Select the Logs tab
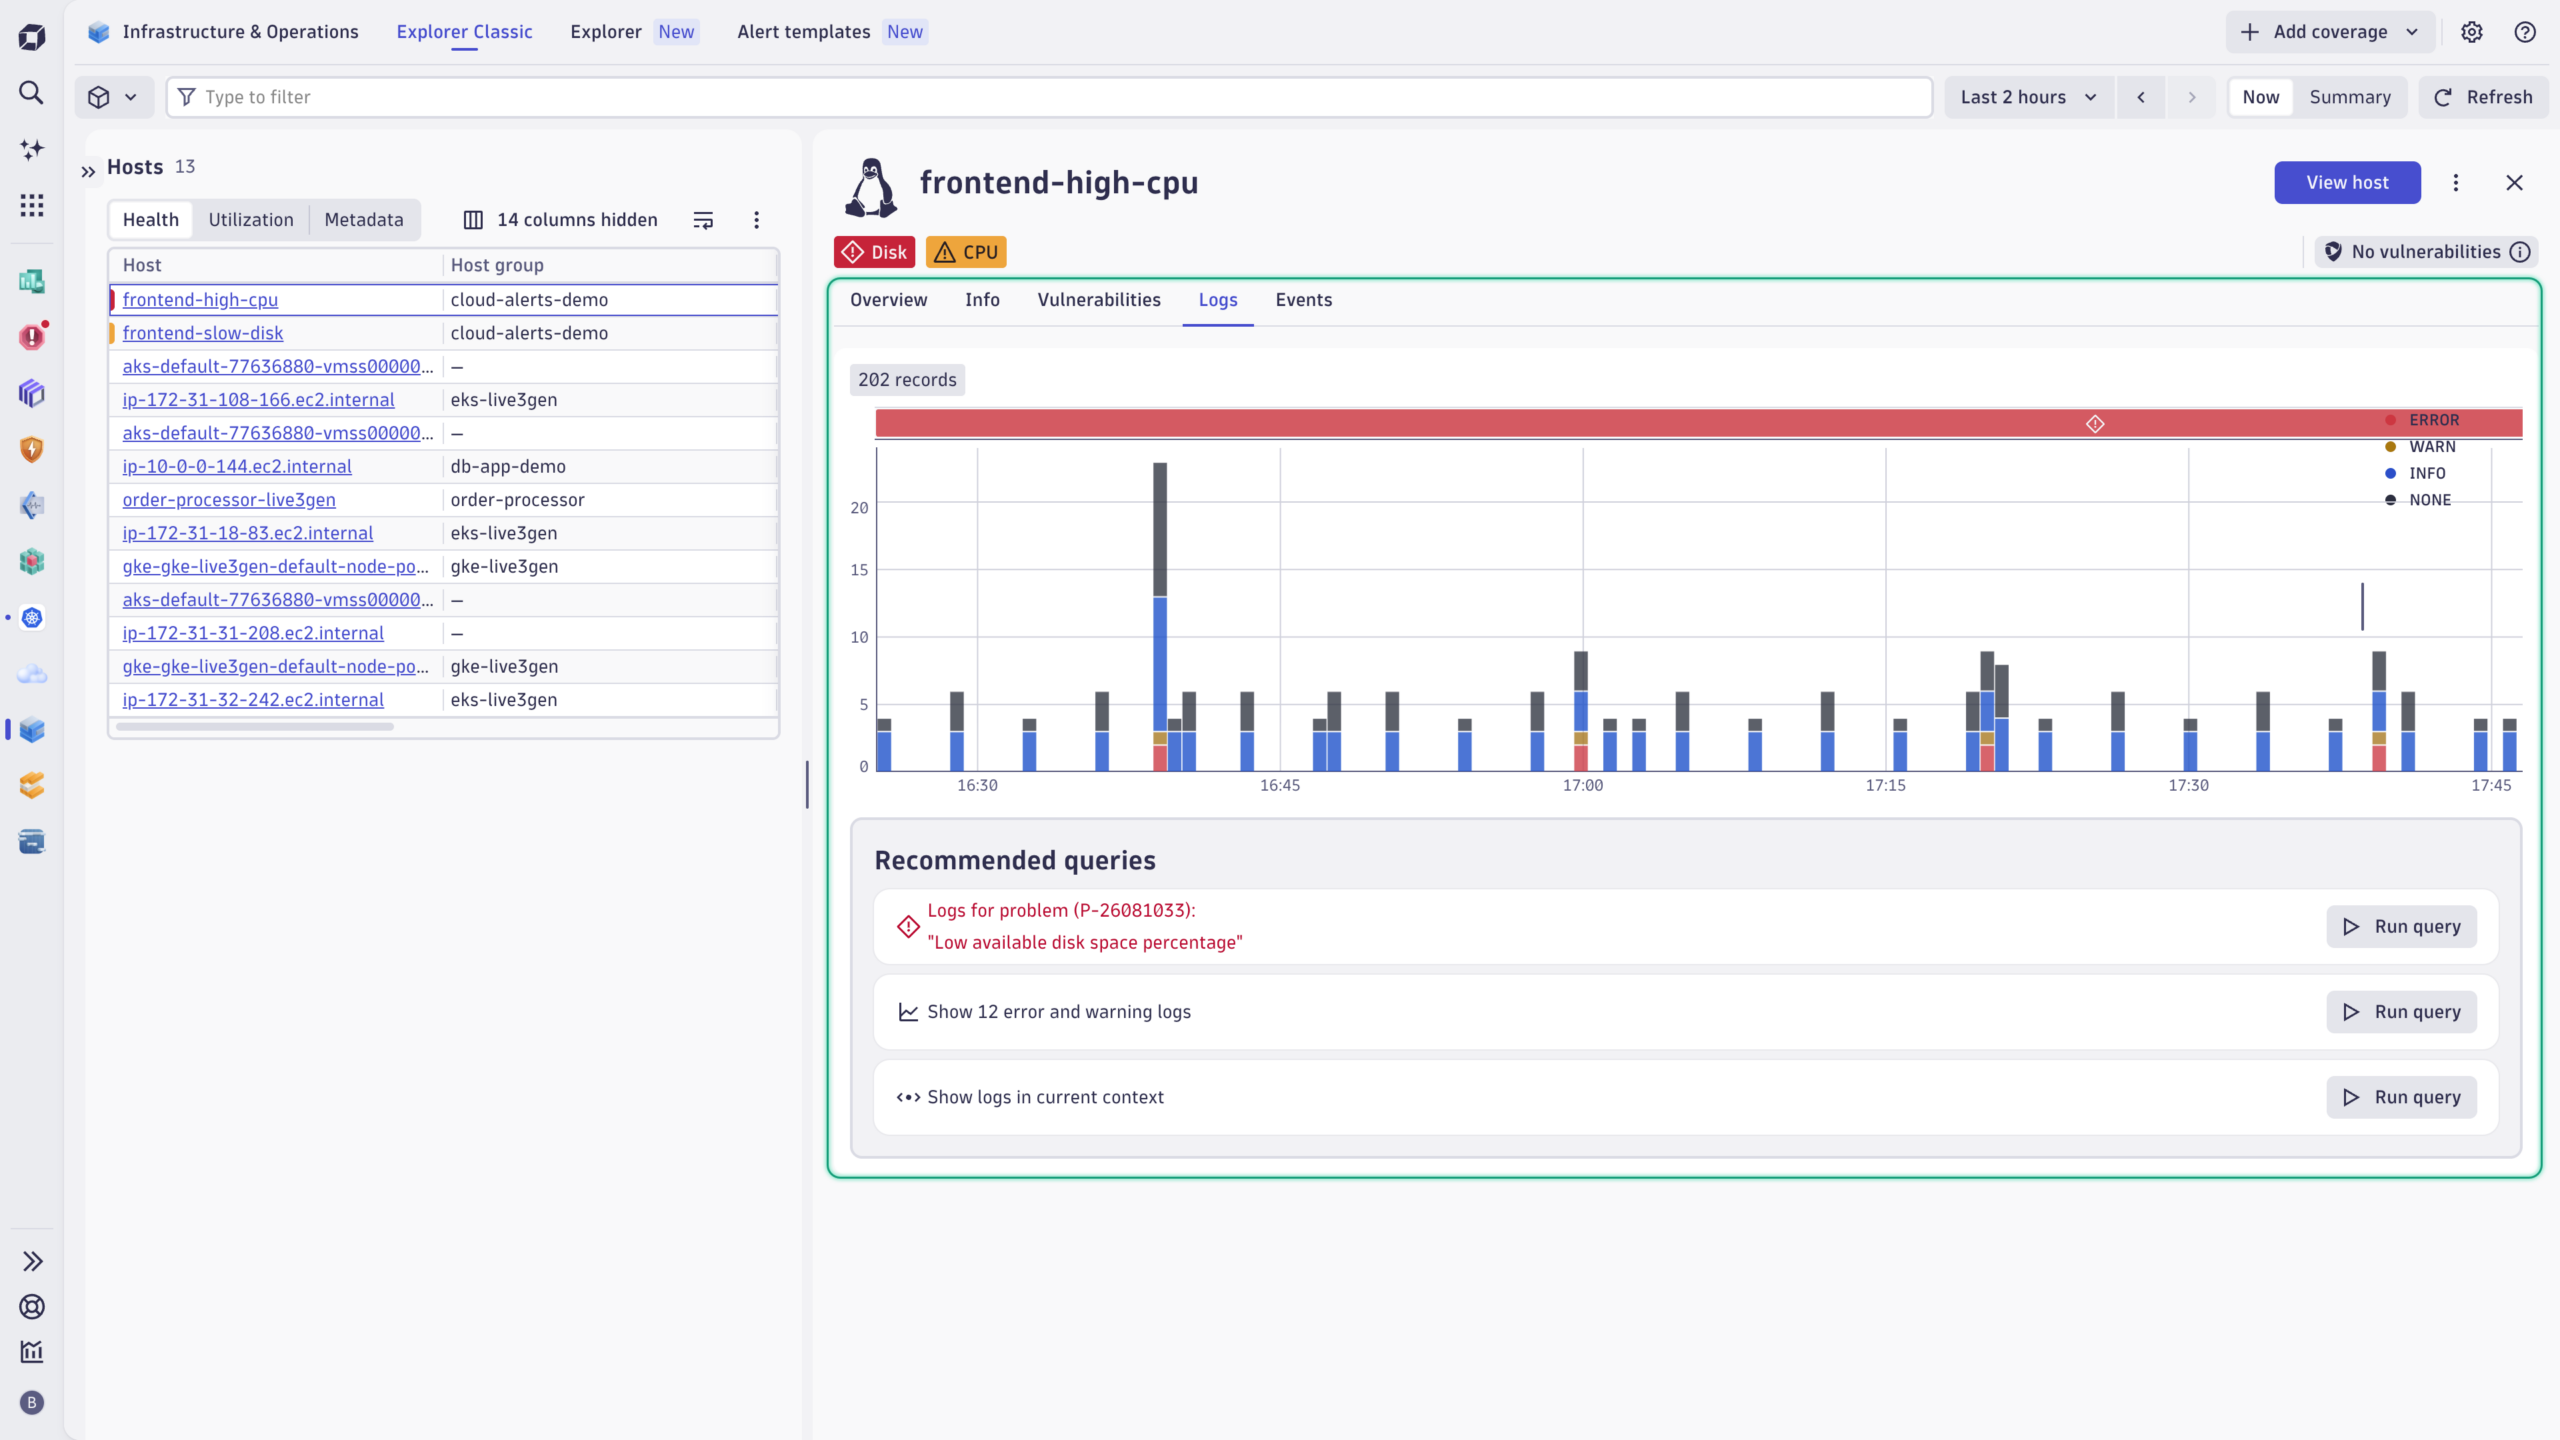2560x1440 pixels. [x=1218, y=300]
